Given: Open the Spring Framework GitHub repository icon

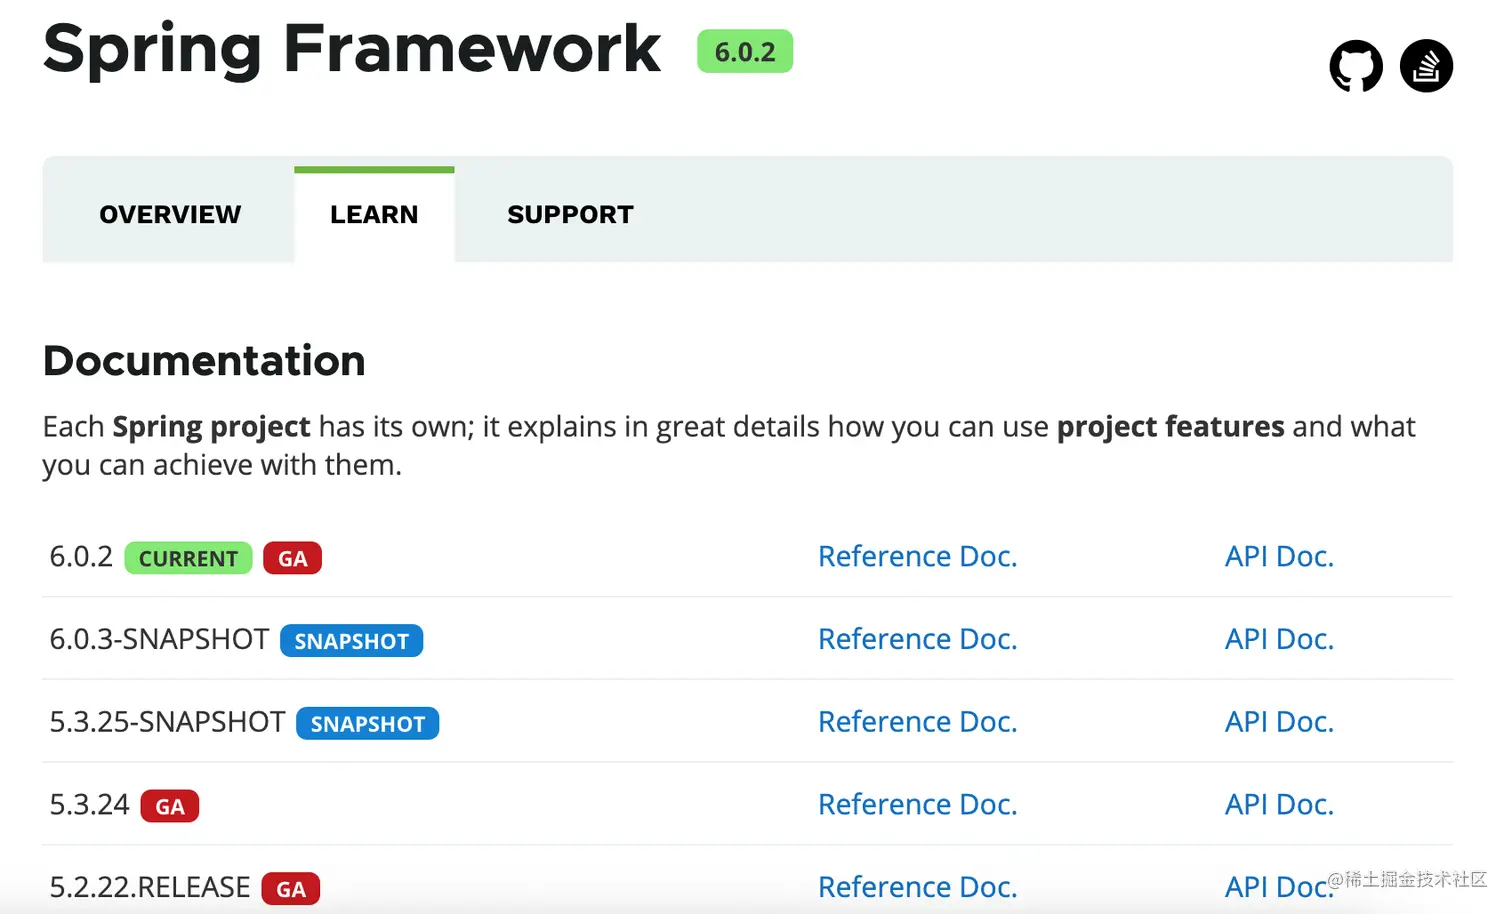Looking at the screenshot, I should 1355,66.
